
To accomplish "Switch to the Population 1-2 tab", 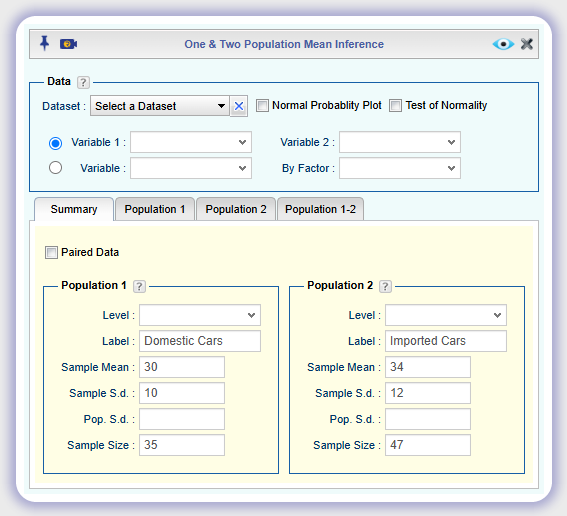I will 320,209.
